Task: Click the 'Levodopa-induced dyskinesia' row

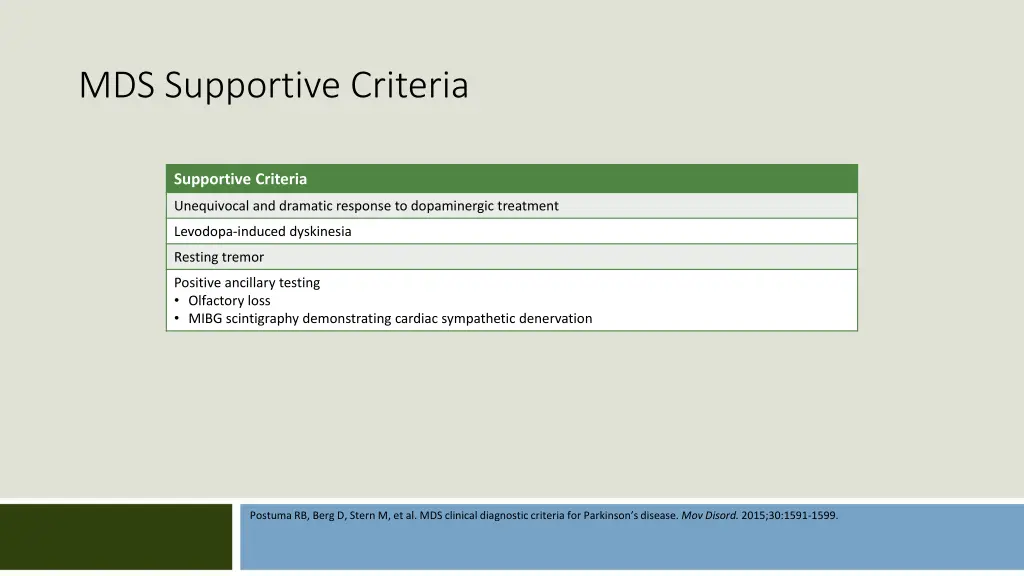Action: (511, 231)
